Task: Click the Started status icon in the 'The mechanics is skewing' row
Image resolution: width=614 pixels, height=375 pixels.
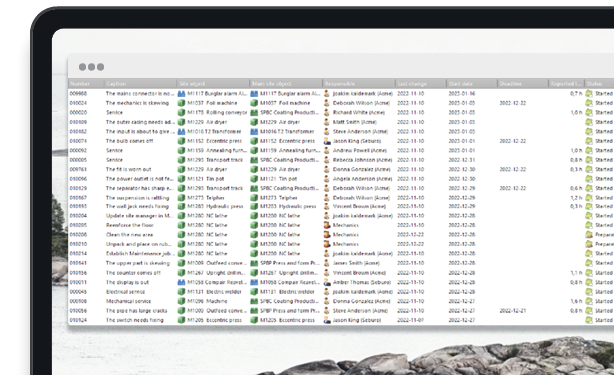Action: 589,103
